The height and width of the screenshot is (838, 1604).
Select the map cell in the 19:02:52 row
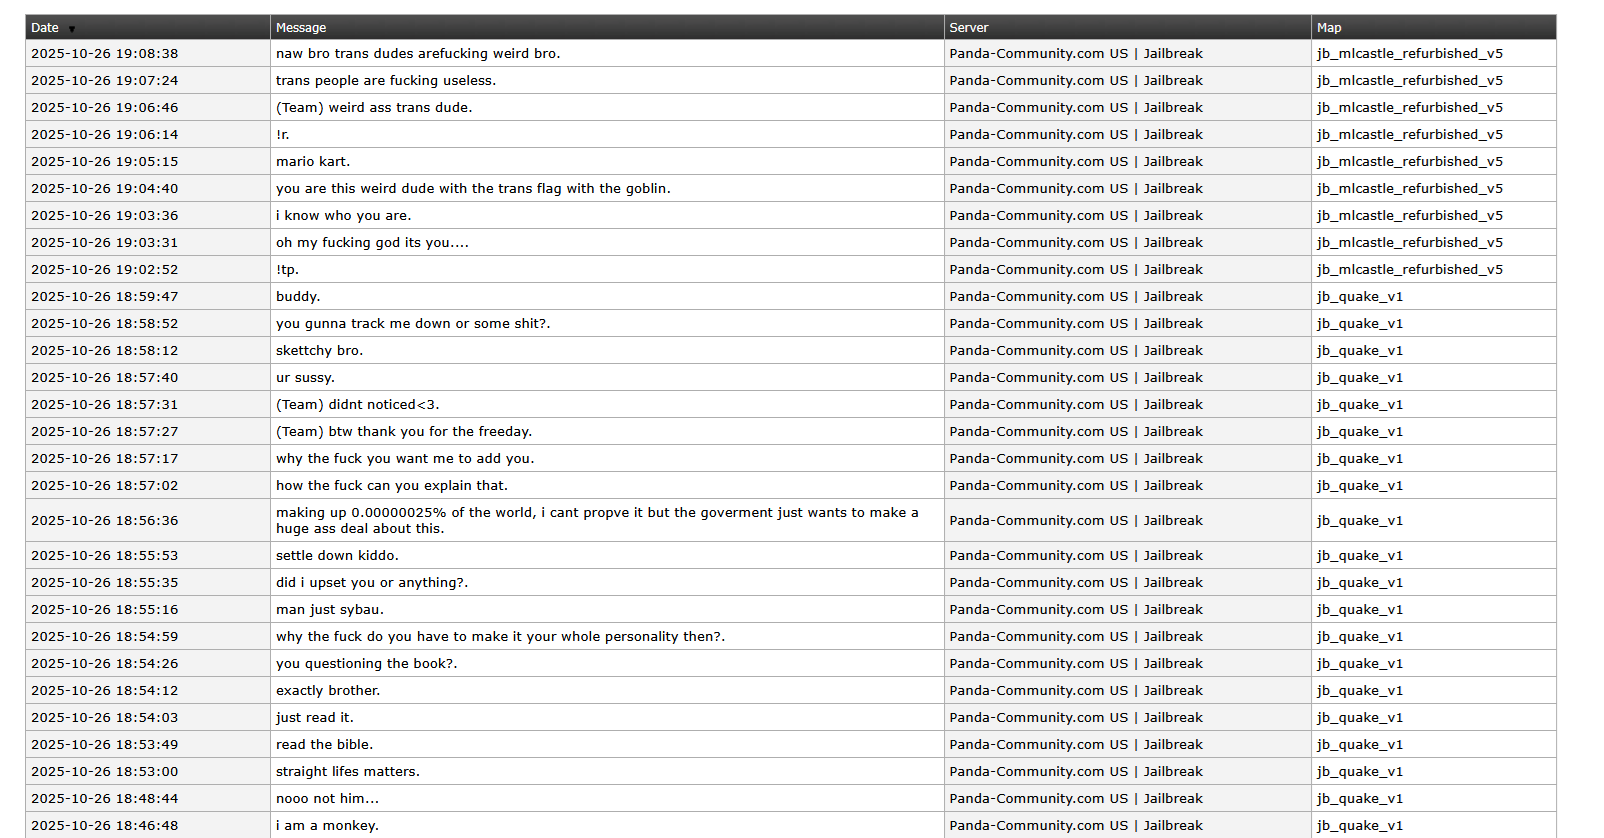(1409, 270)
